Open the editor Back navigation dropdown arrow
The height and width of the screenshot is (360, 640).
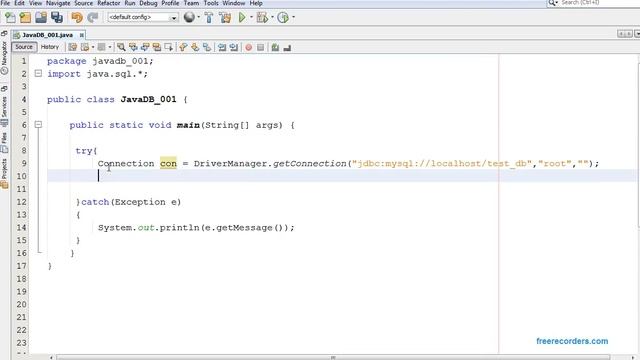pyautogui.click(x=93, y=47)
